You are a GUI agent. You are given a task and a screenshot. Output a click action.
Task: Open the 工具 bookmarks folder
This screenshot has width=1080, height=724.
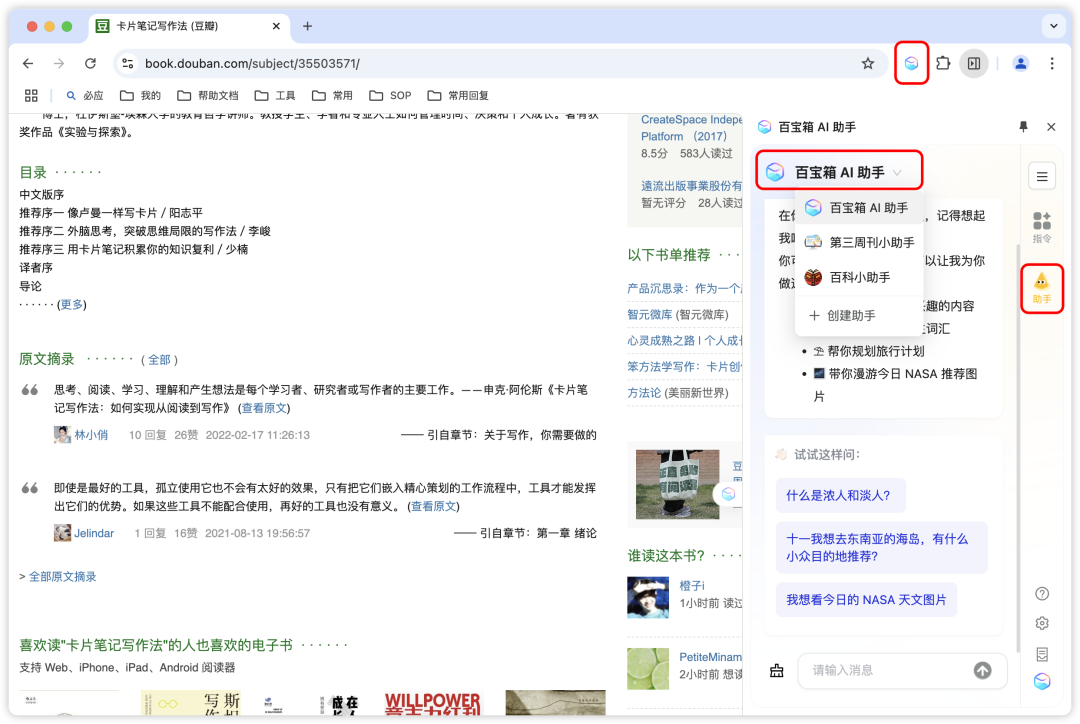275,95
